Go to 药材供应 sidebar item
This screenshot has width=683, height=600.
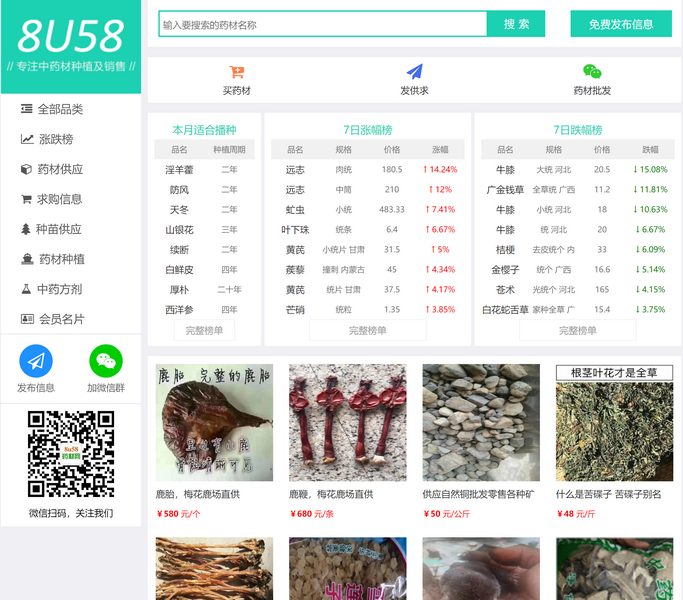pyautogui.click(x=60, y=169)
